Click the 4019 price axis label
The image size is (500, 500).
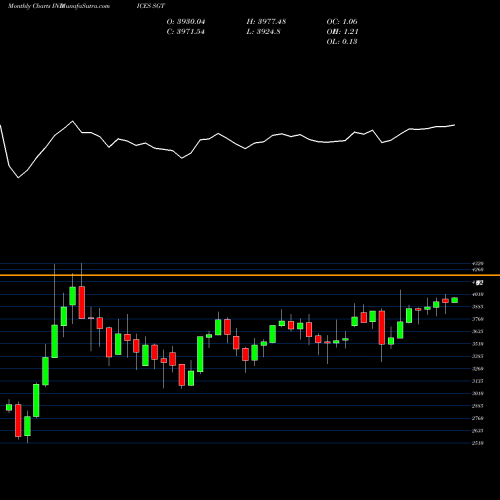point(478,294)
